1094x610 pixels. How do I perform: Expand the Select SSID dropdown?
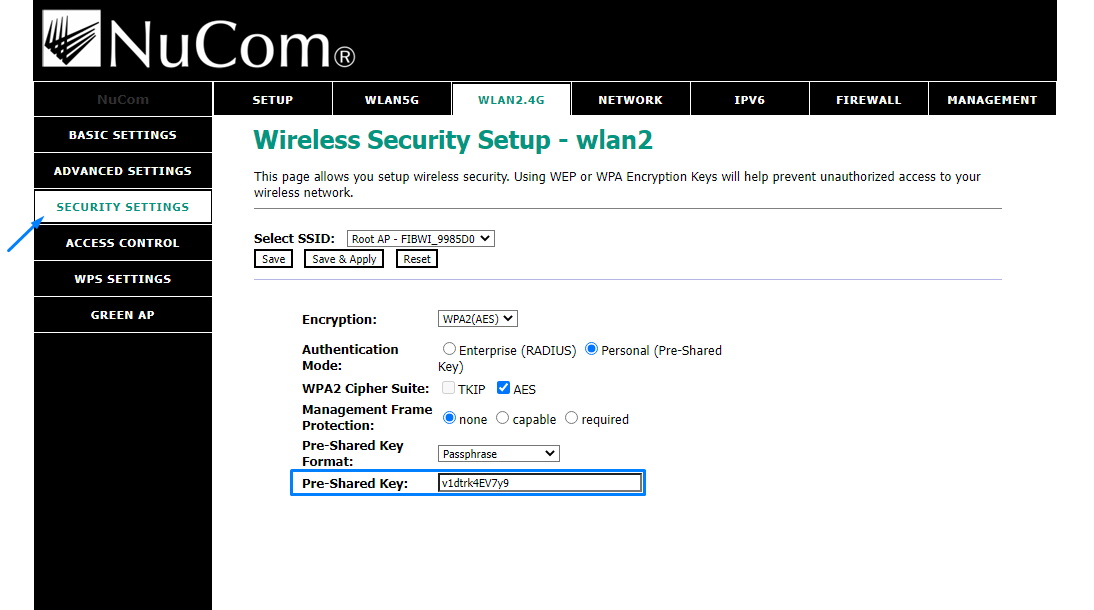point(421,239)
